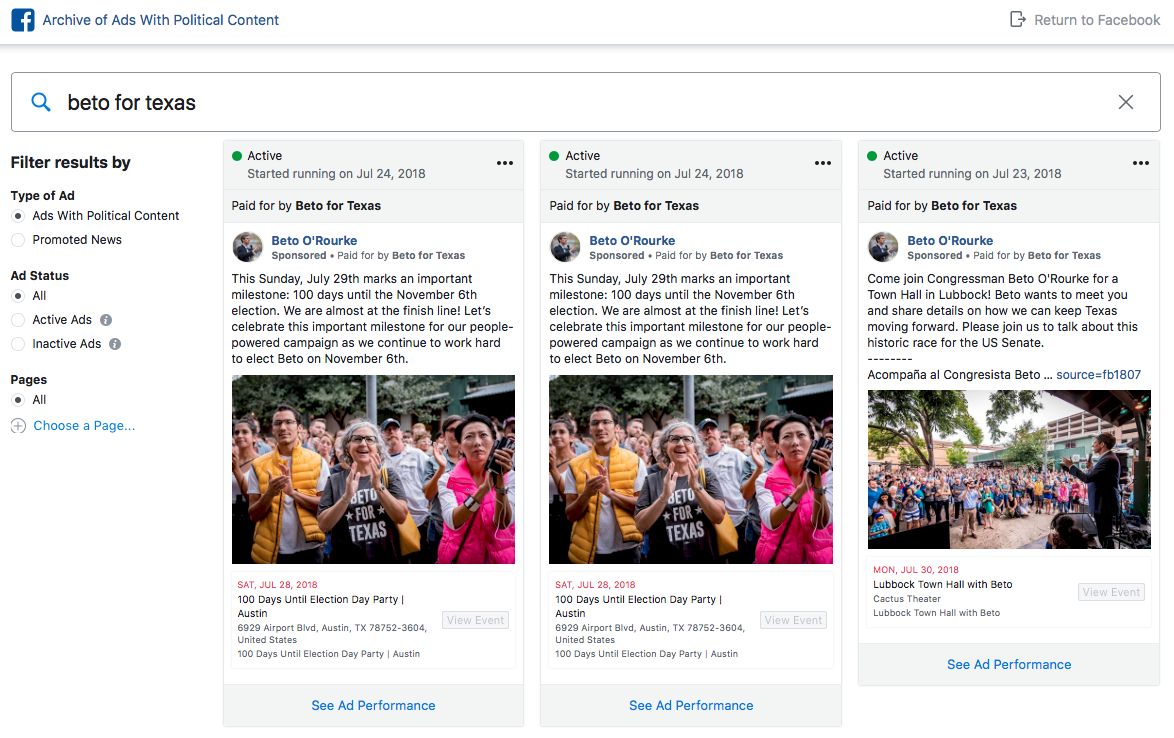Click the search magnifier icon
The image size is (1174, 738).
coord(40,102)
